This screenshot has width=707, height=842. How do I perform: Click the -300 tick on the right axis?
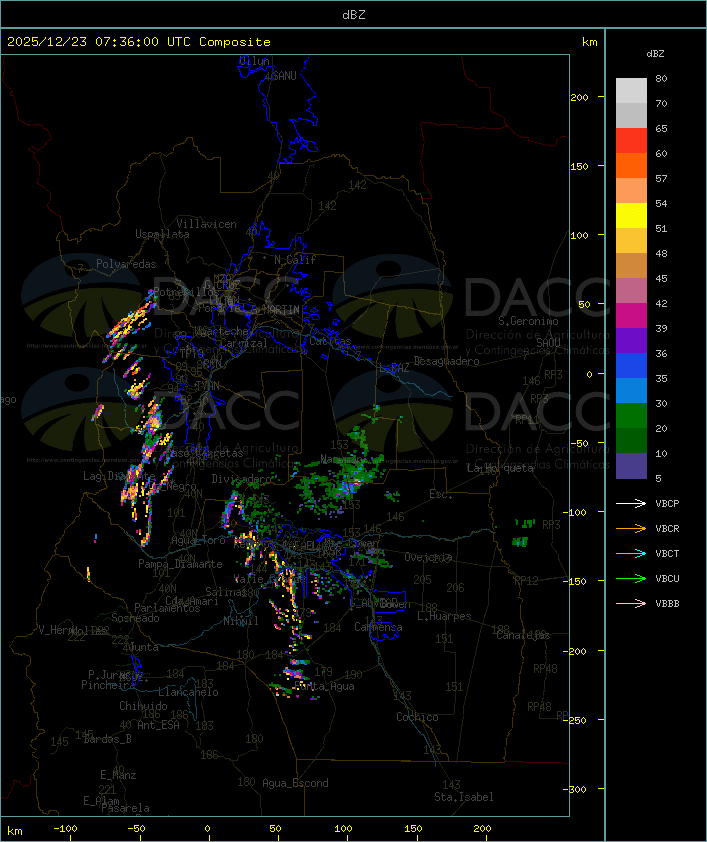click(575, 789)
